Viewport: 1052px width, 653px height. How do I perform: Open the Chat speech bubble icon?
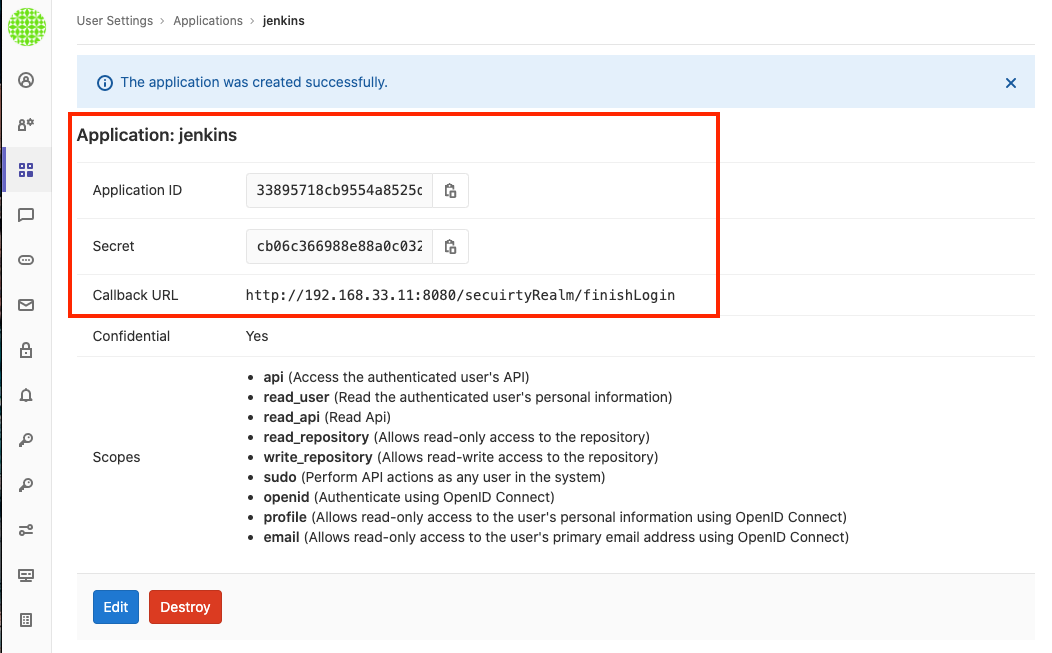(26, 215)
